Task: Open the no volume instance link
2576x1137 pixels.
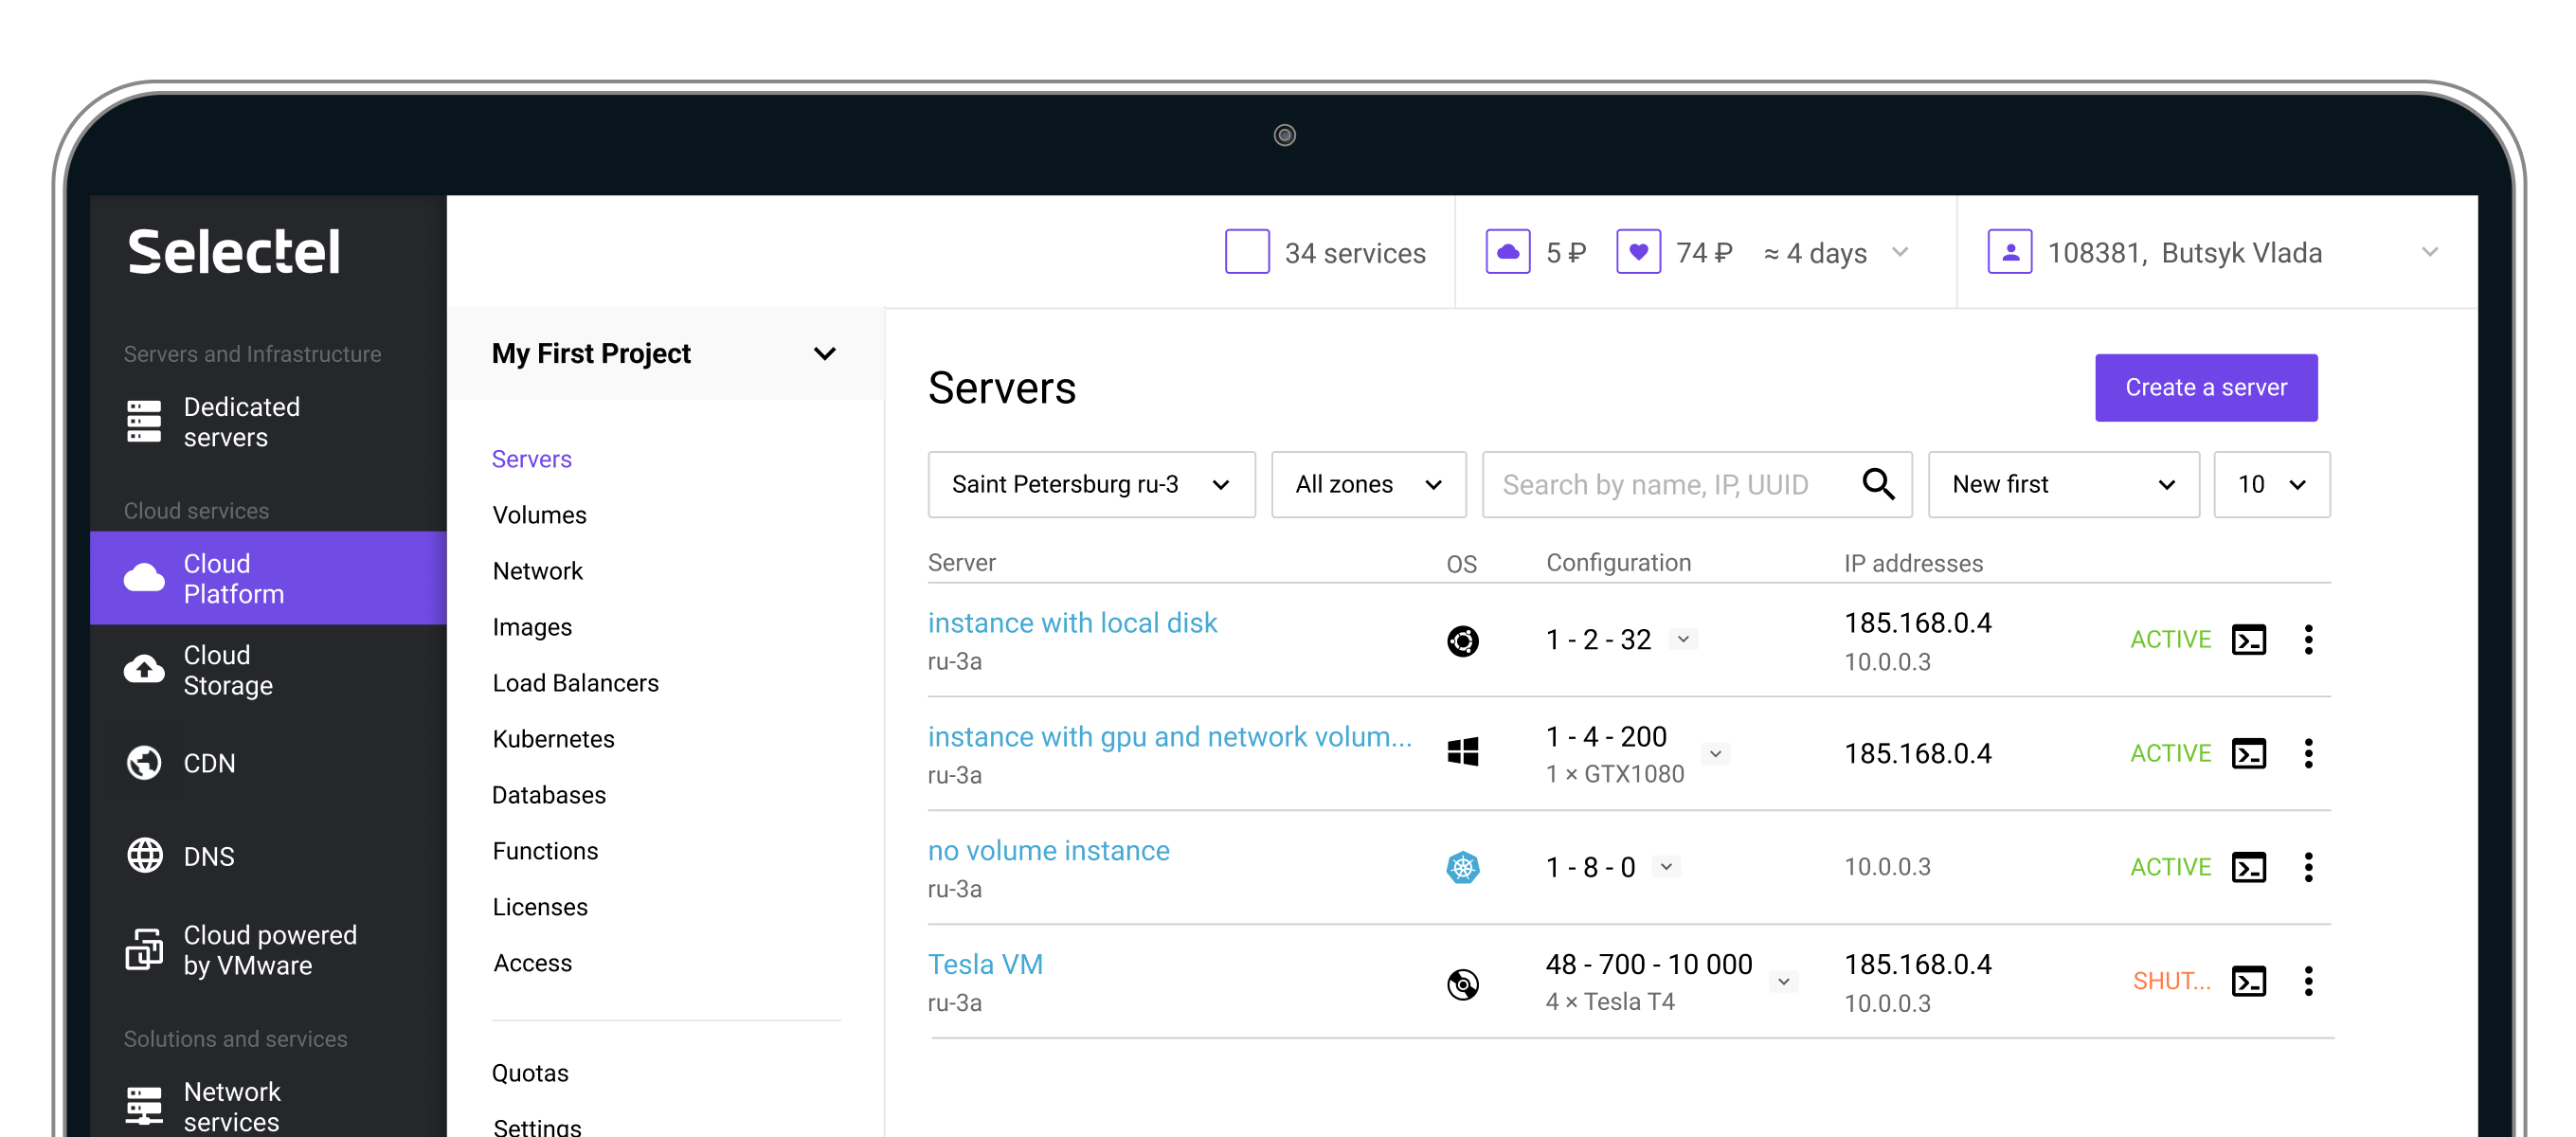Action: (x=1048, y=851)
